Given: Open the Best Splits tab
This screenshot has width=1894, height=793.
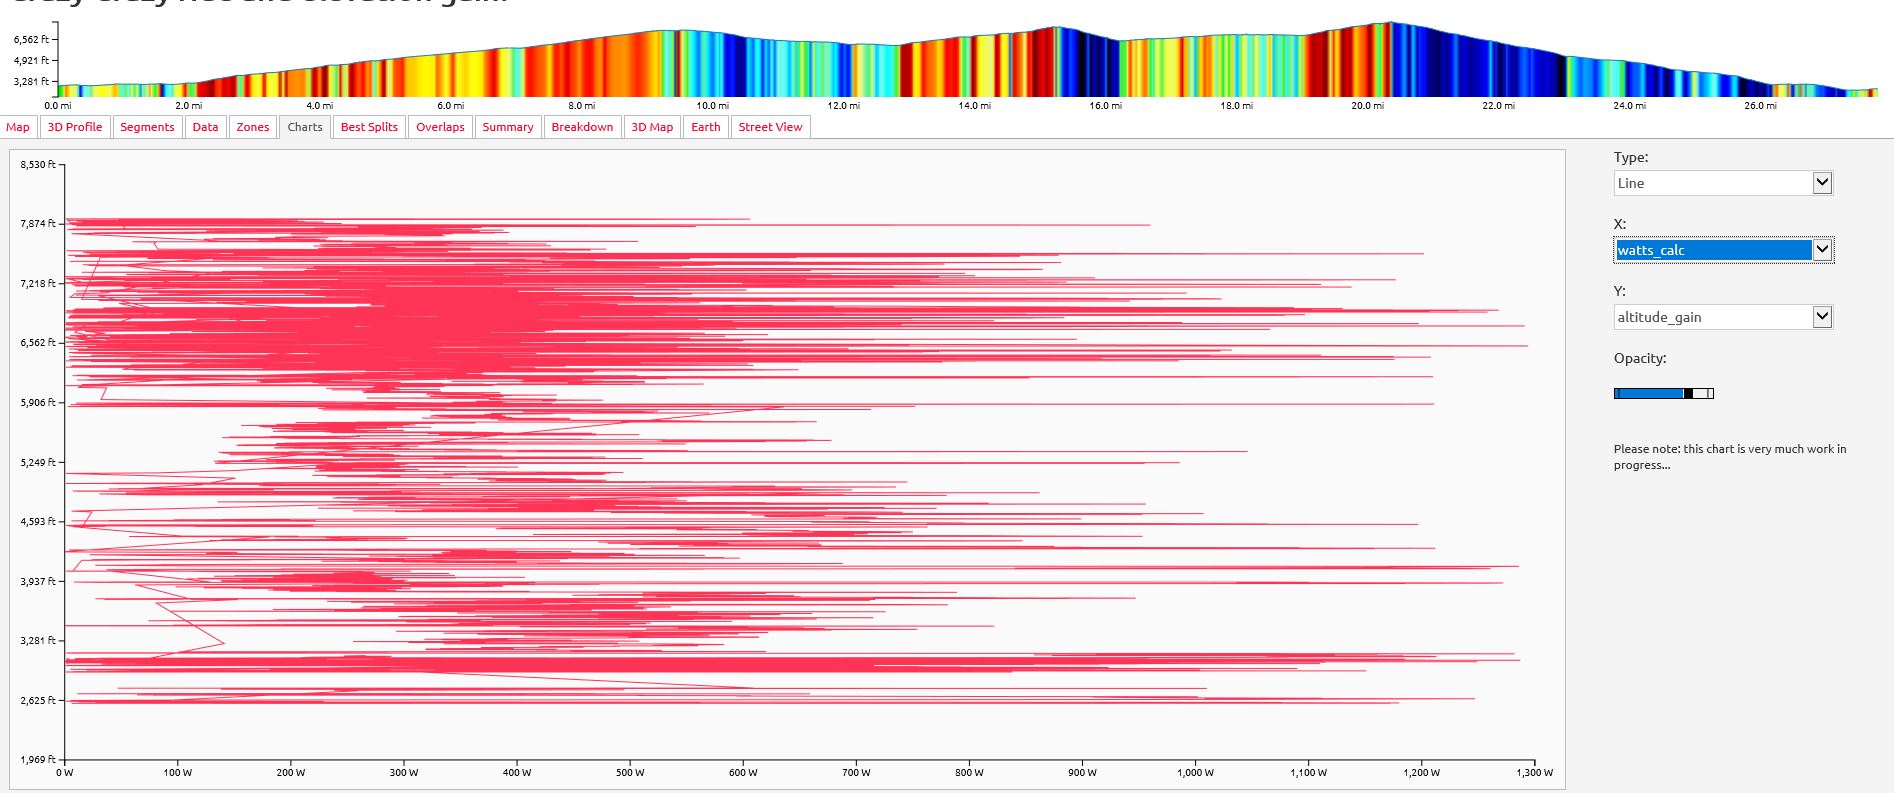Looking at the screenshot, I should click(x=369, y=127).
